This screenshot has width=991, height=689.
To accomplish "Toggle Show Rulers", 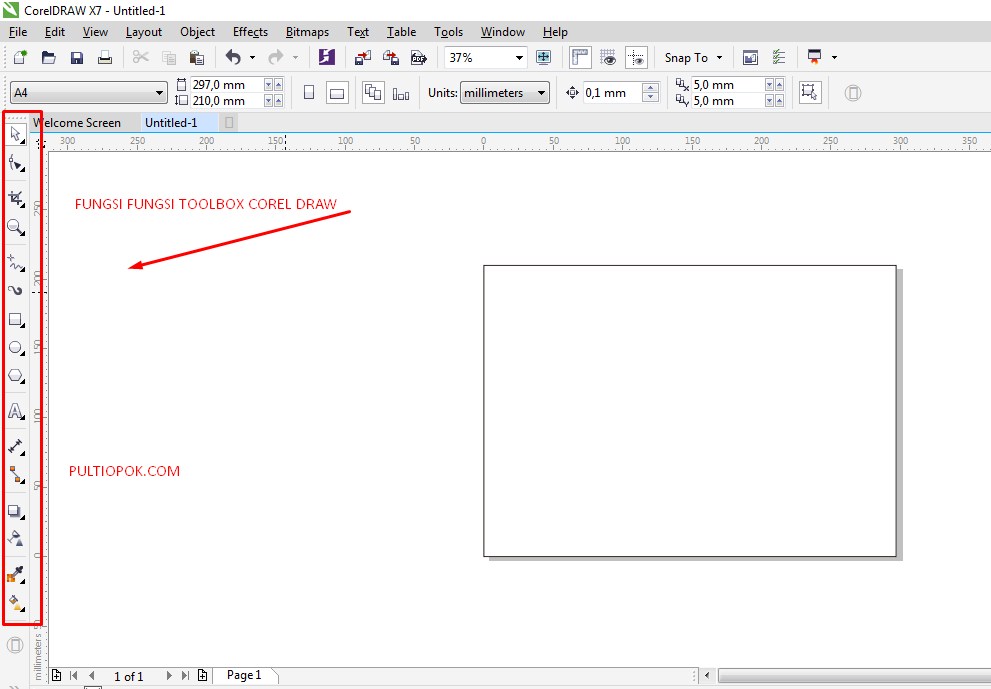I will (x=580, y=58).
